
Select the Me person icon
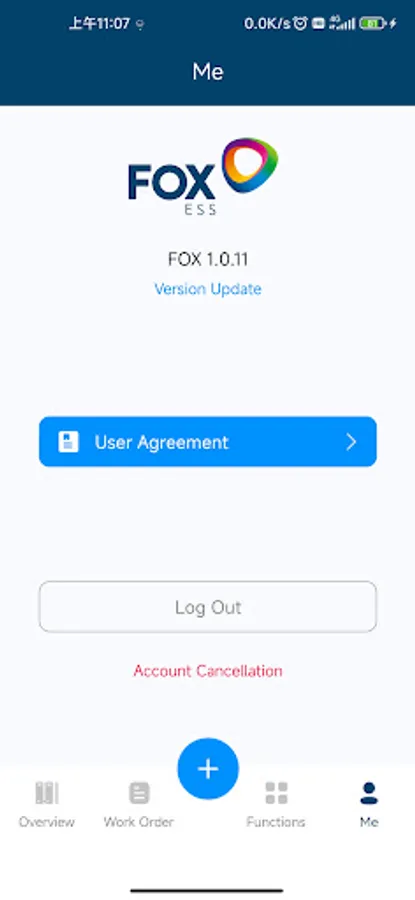(x=369, y=793)
